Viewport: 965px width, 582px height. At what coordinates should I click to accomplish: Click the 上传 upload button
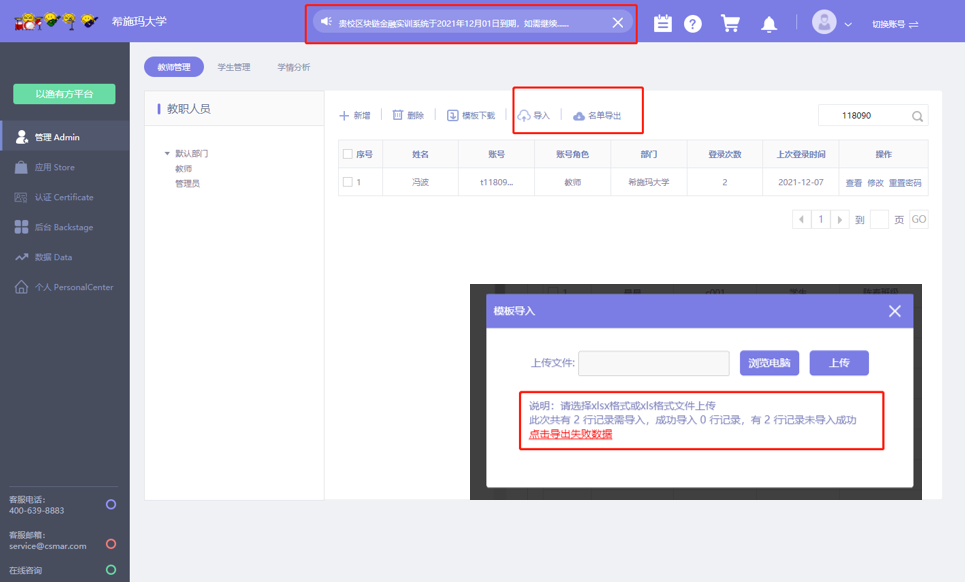tap(838, 363)
